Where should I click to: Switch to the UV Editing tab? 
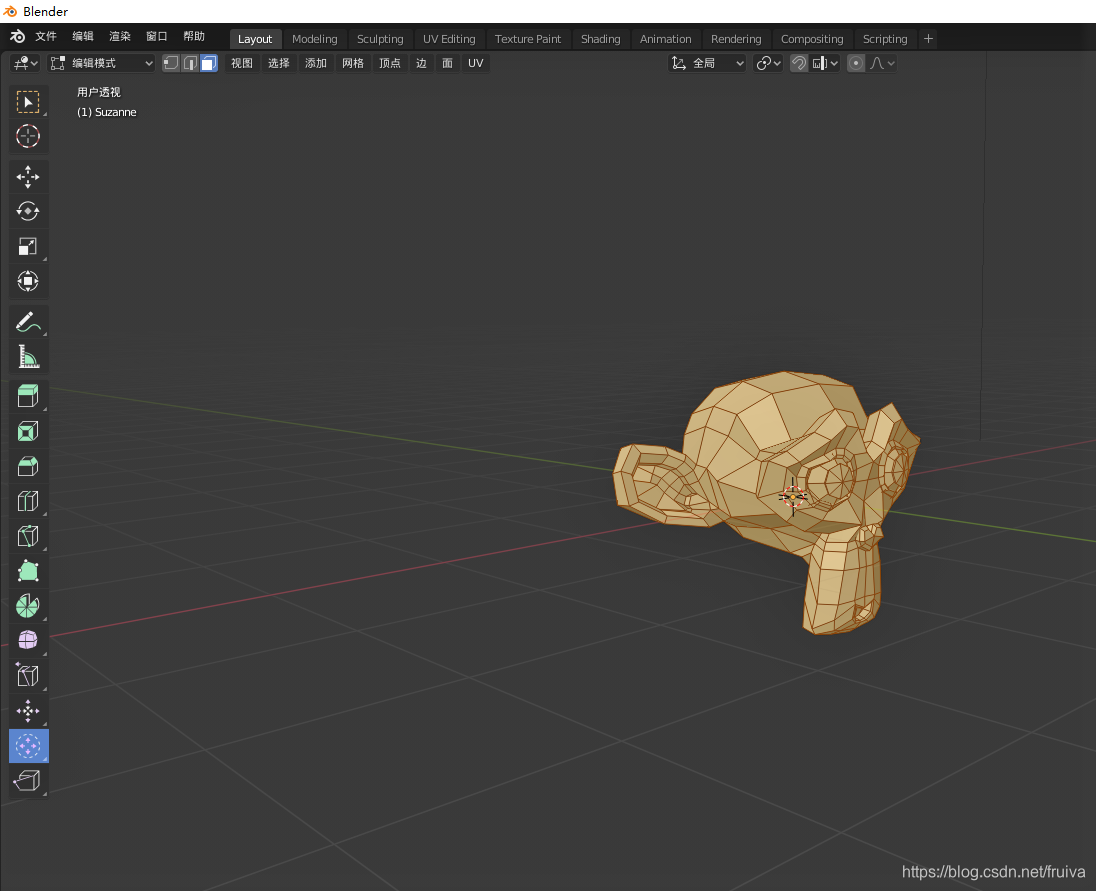(449, 39)
